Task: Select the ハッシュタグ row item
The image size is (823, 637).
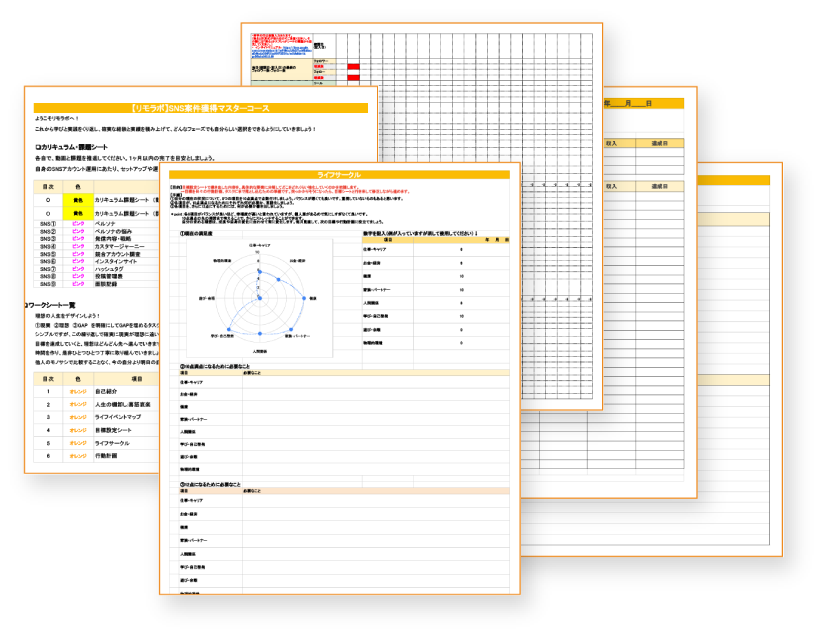Action: point(109,269)
